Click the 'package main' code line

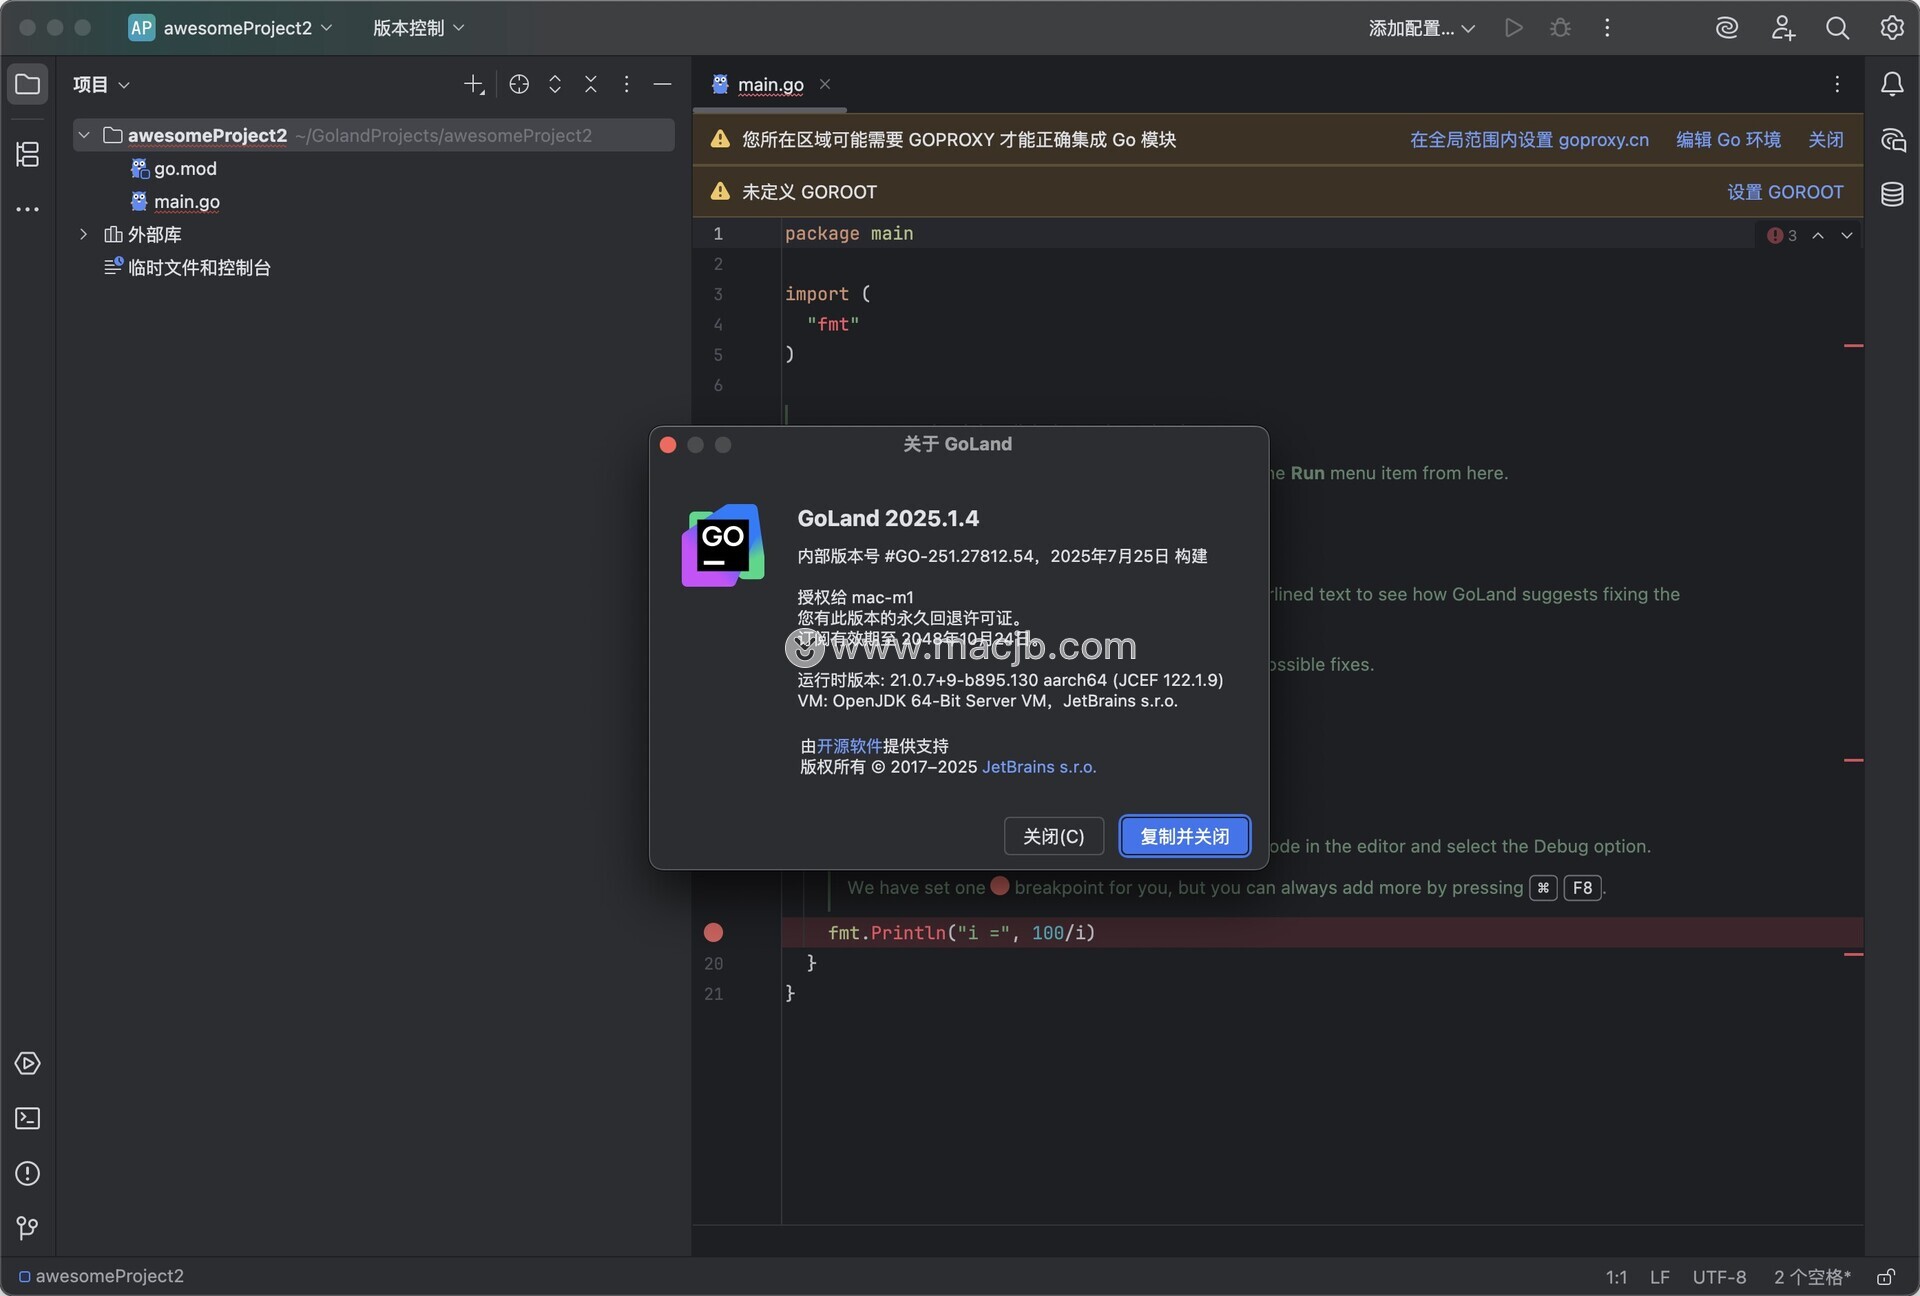(849, 233)
